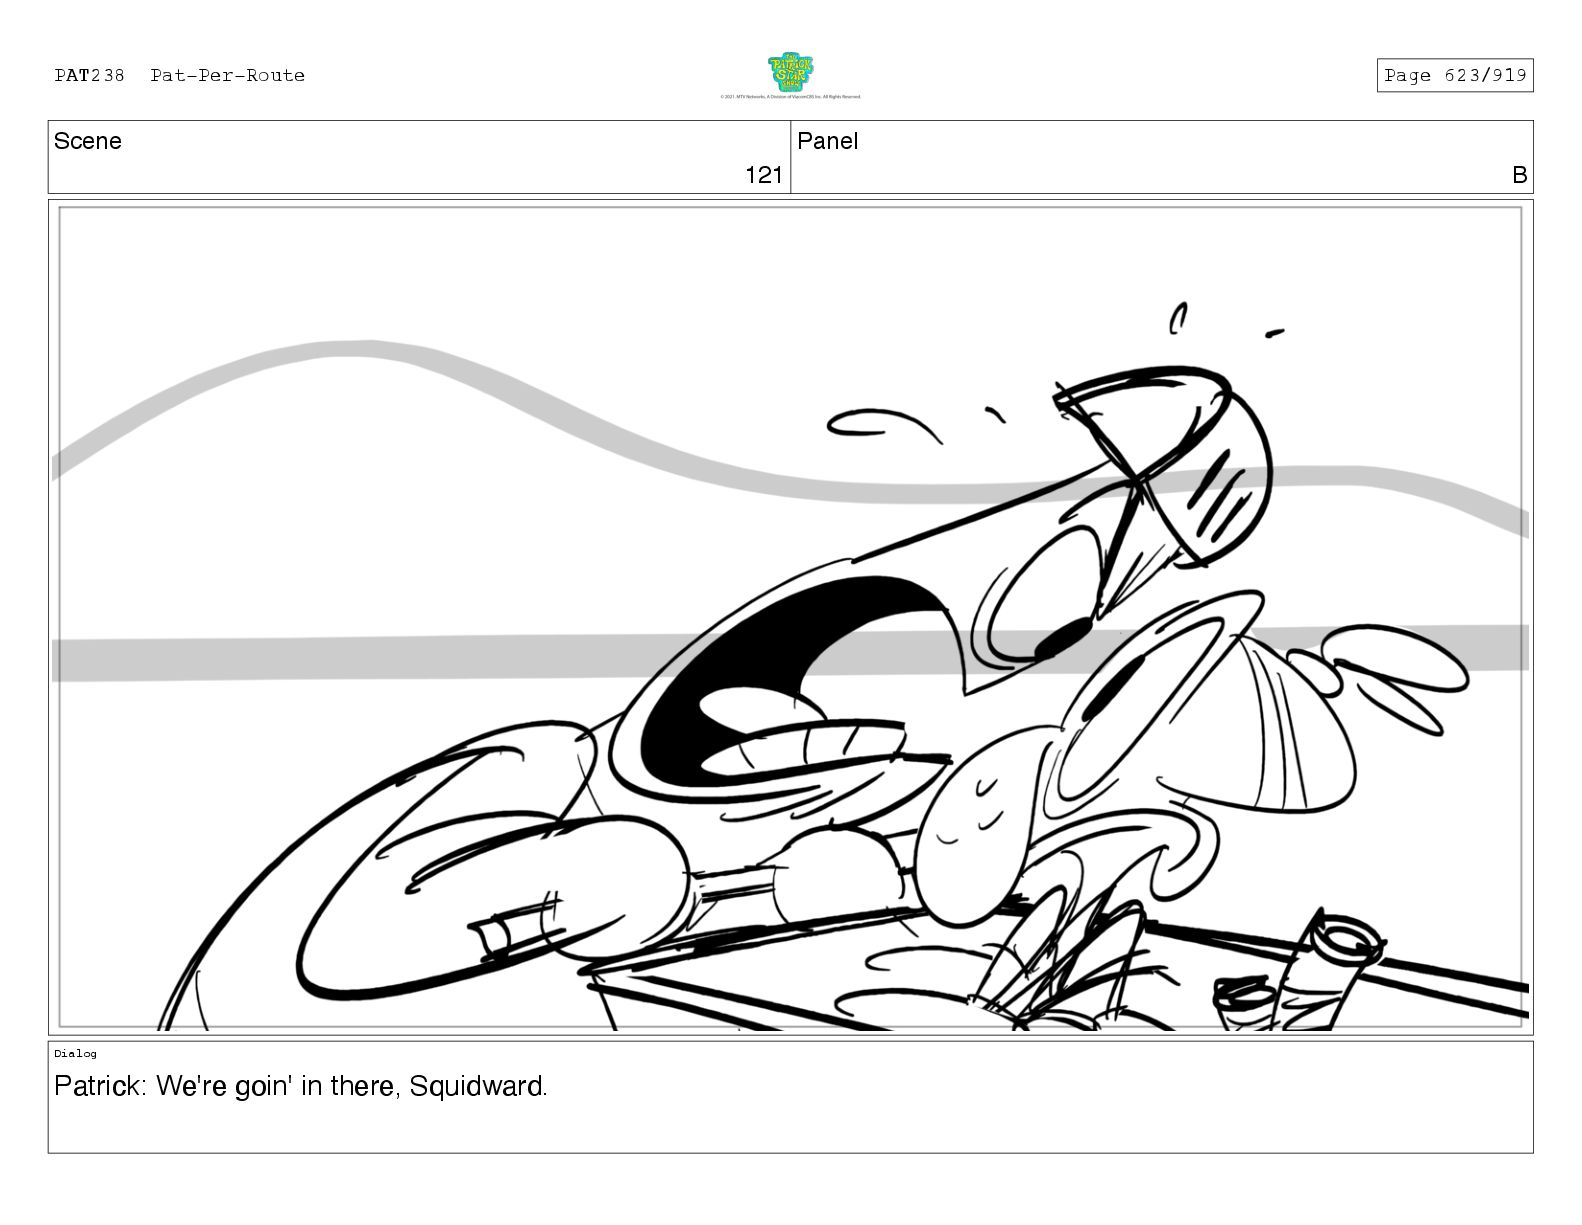The height and width of the screenshot is (1225, 1582).
Task: Click the 'Scene' label
Action: pyautogui.click(x=88, y=141)
